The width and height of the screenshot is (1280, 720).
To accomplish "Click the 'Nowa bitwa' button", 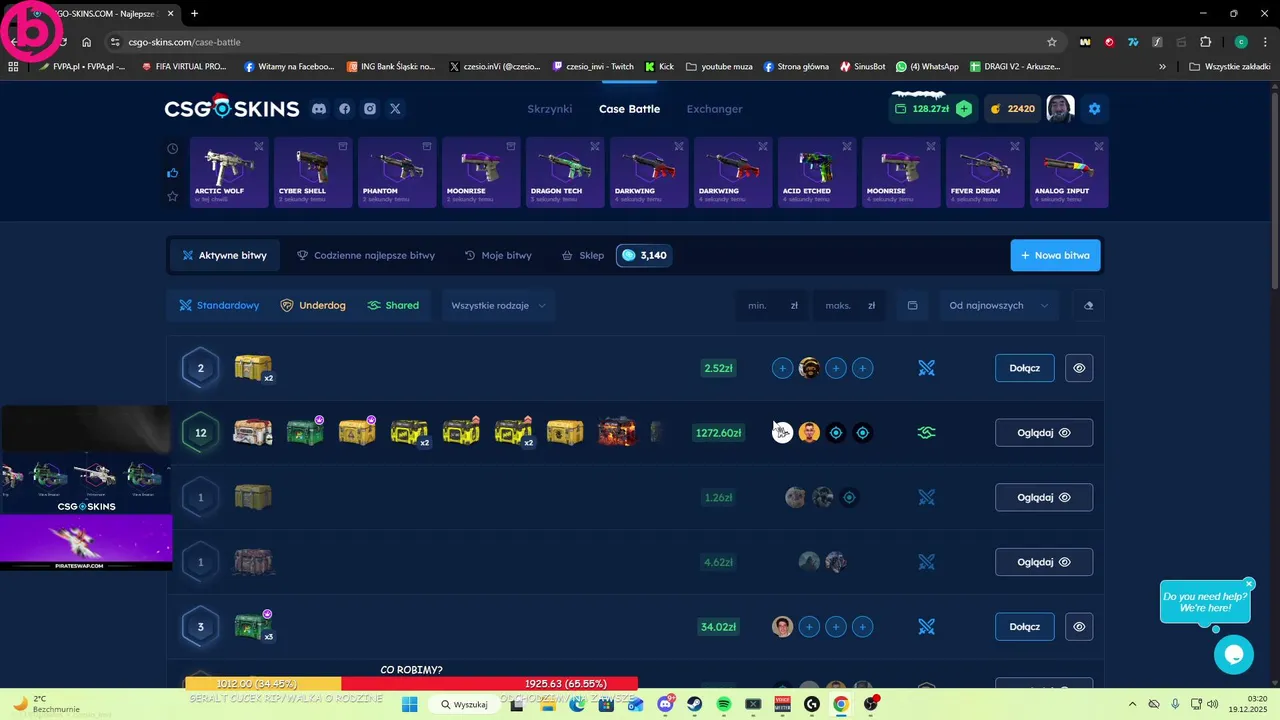I will pyautogui.click(x=1055, y=255).
